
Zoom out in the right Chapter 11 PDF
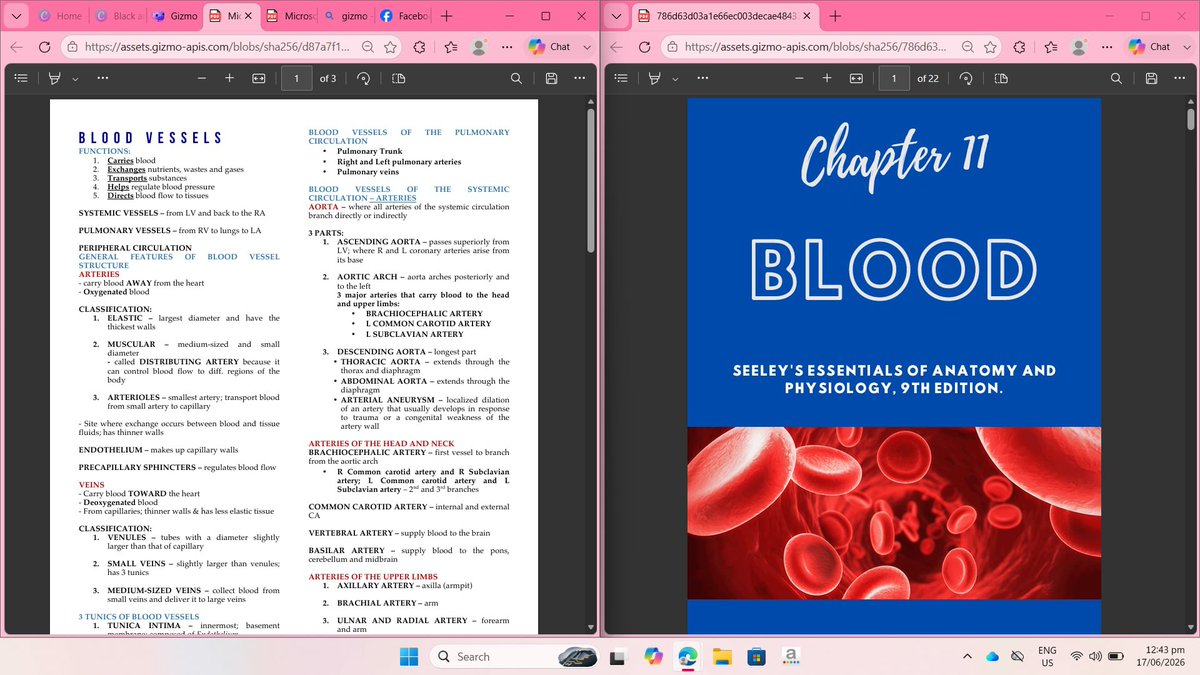click(x=800, y=78)
